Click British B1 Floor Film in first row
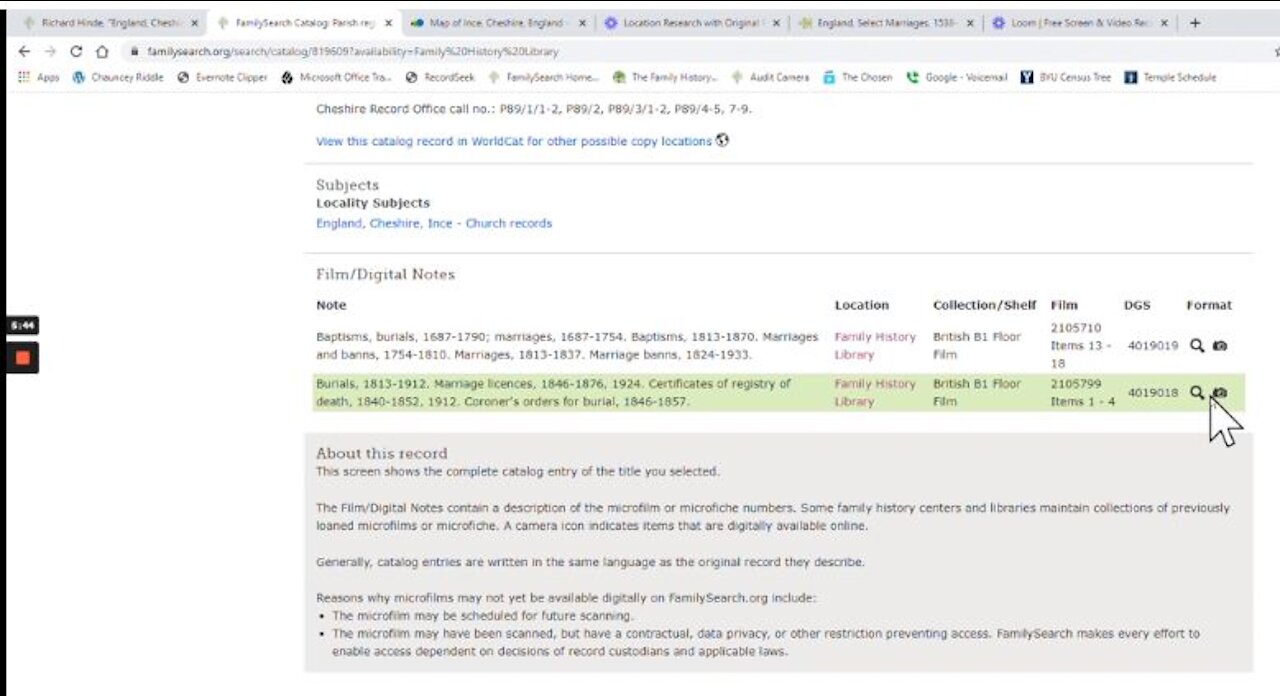 pos(977,346)
